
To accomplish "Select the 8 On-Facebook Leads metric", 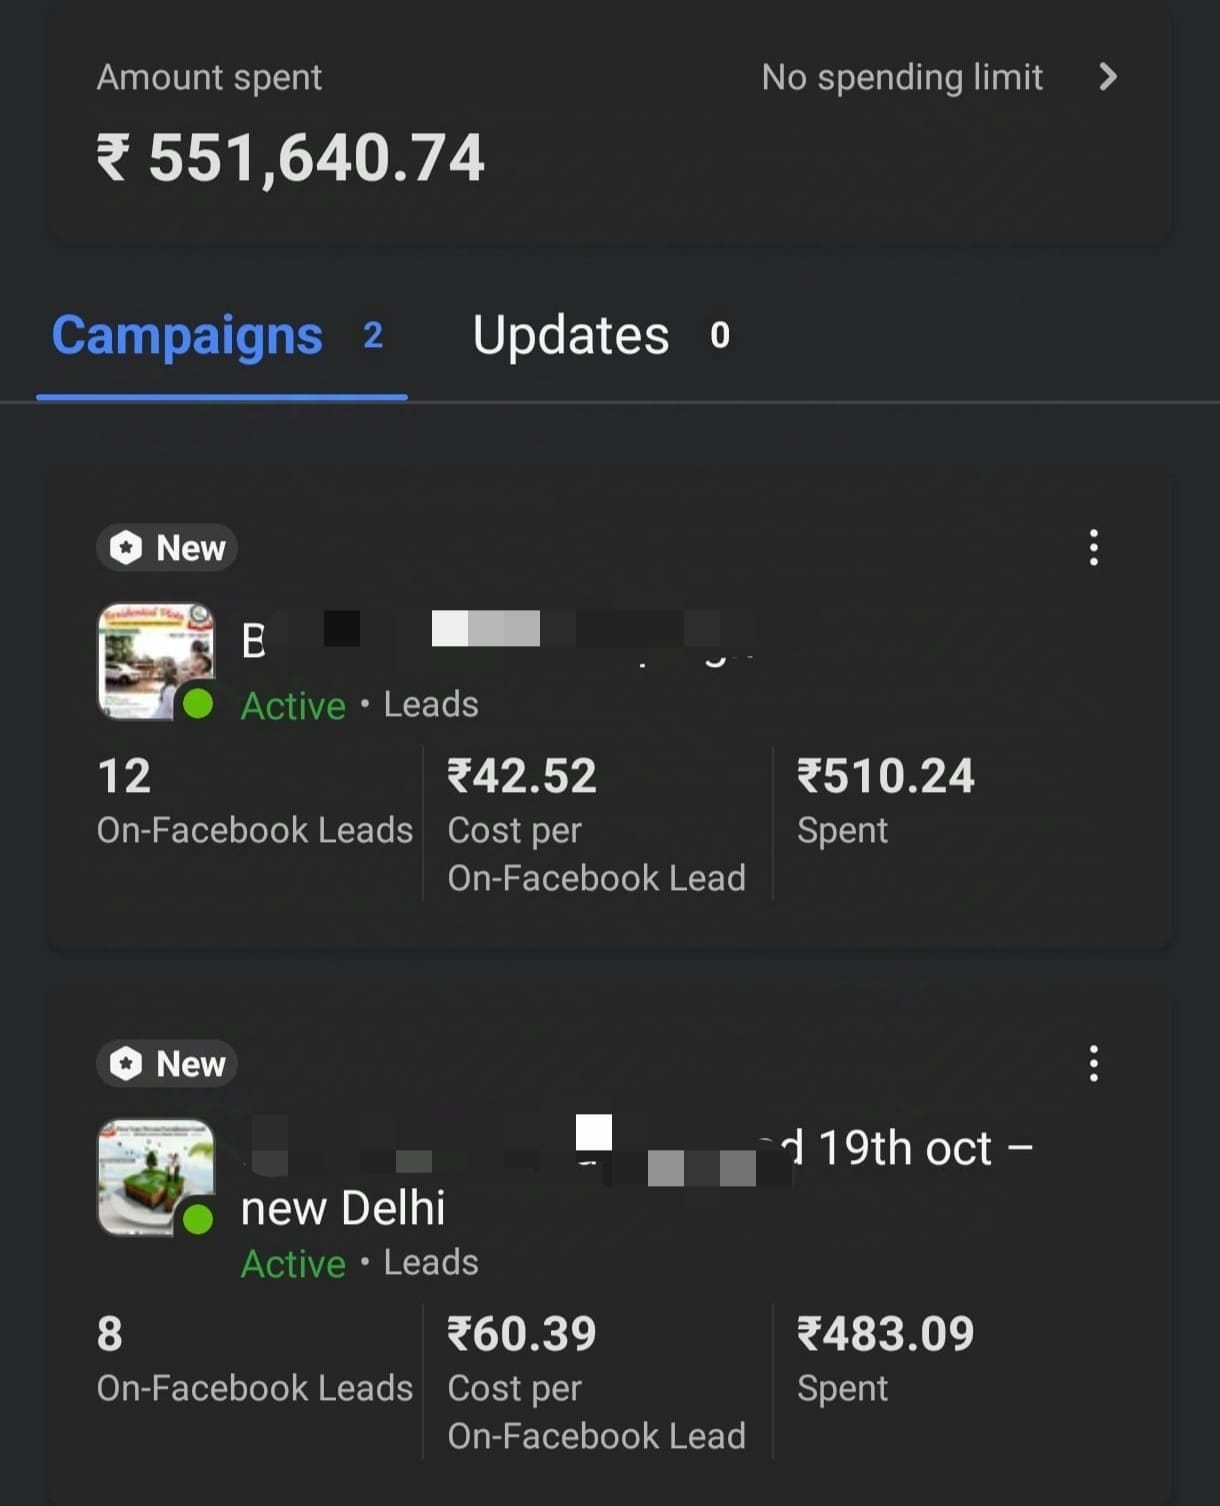I will [x=254, y=1360].
